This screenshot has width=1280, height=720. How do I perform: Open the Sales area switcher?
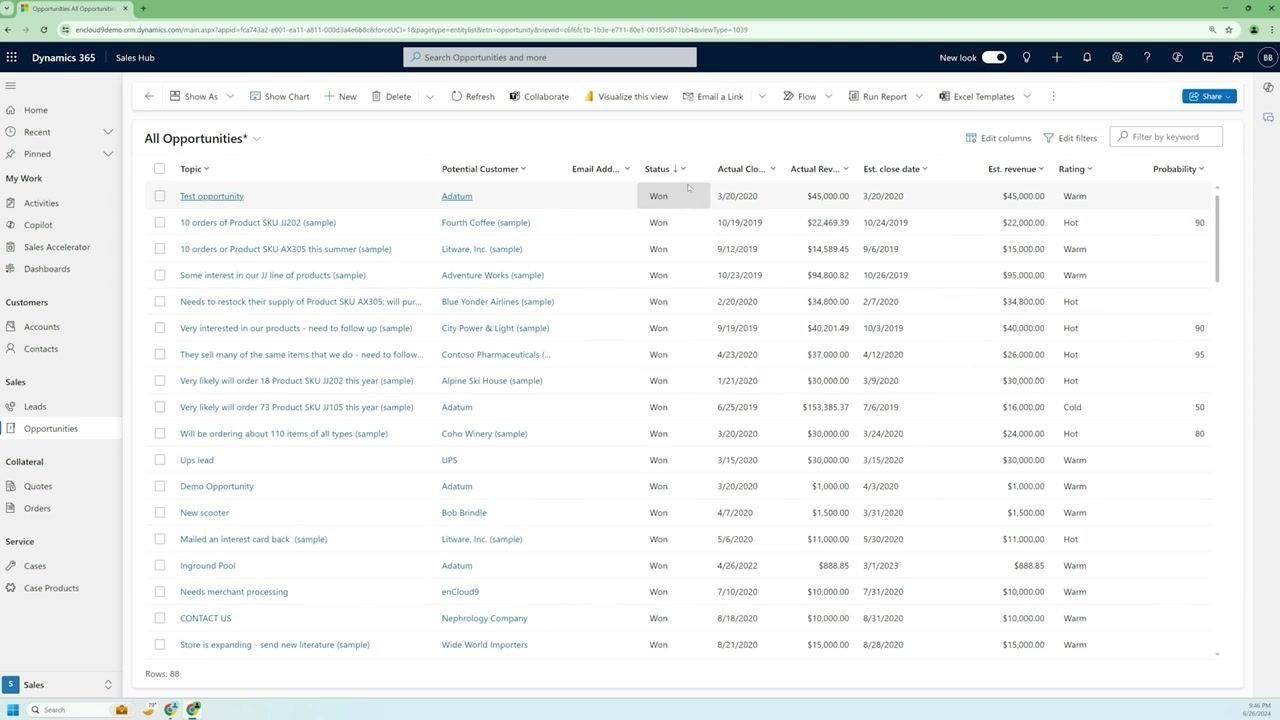click(x=60, y=685)
